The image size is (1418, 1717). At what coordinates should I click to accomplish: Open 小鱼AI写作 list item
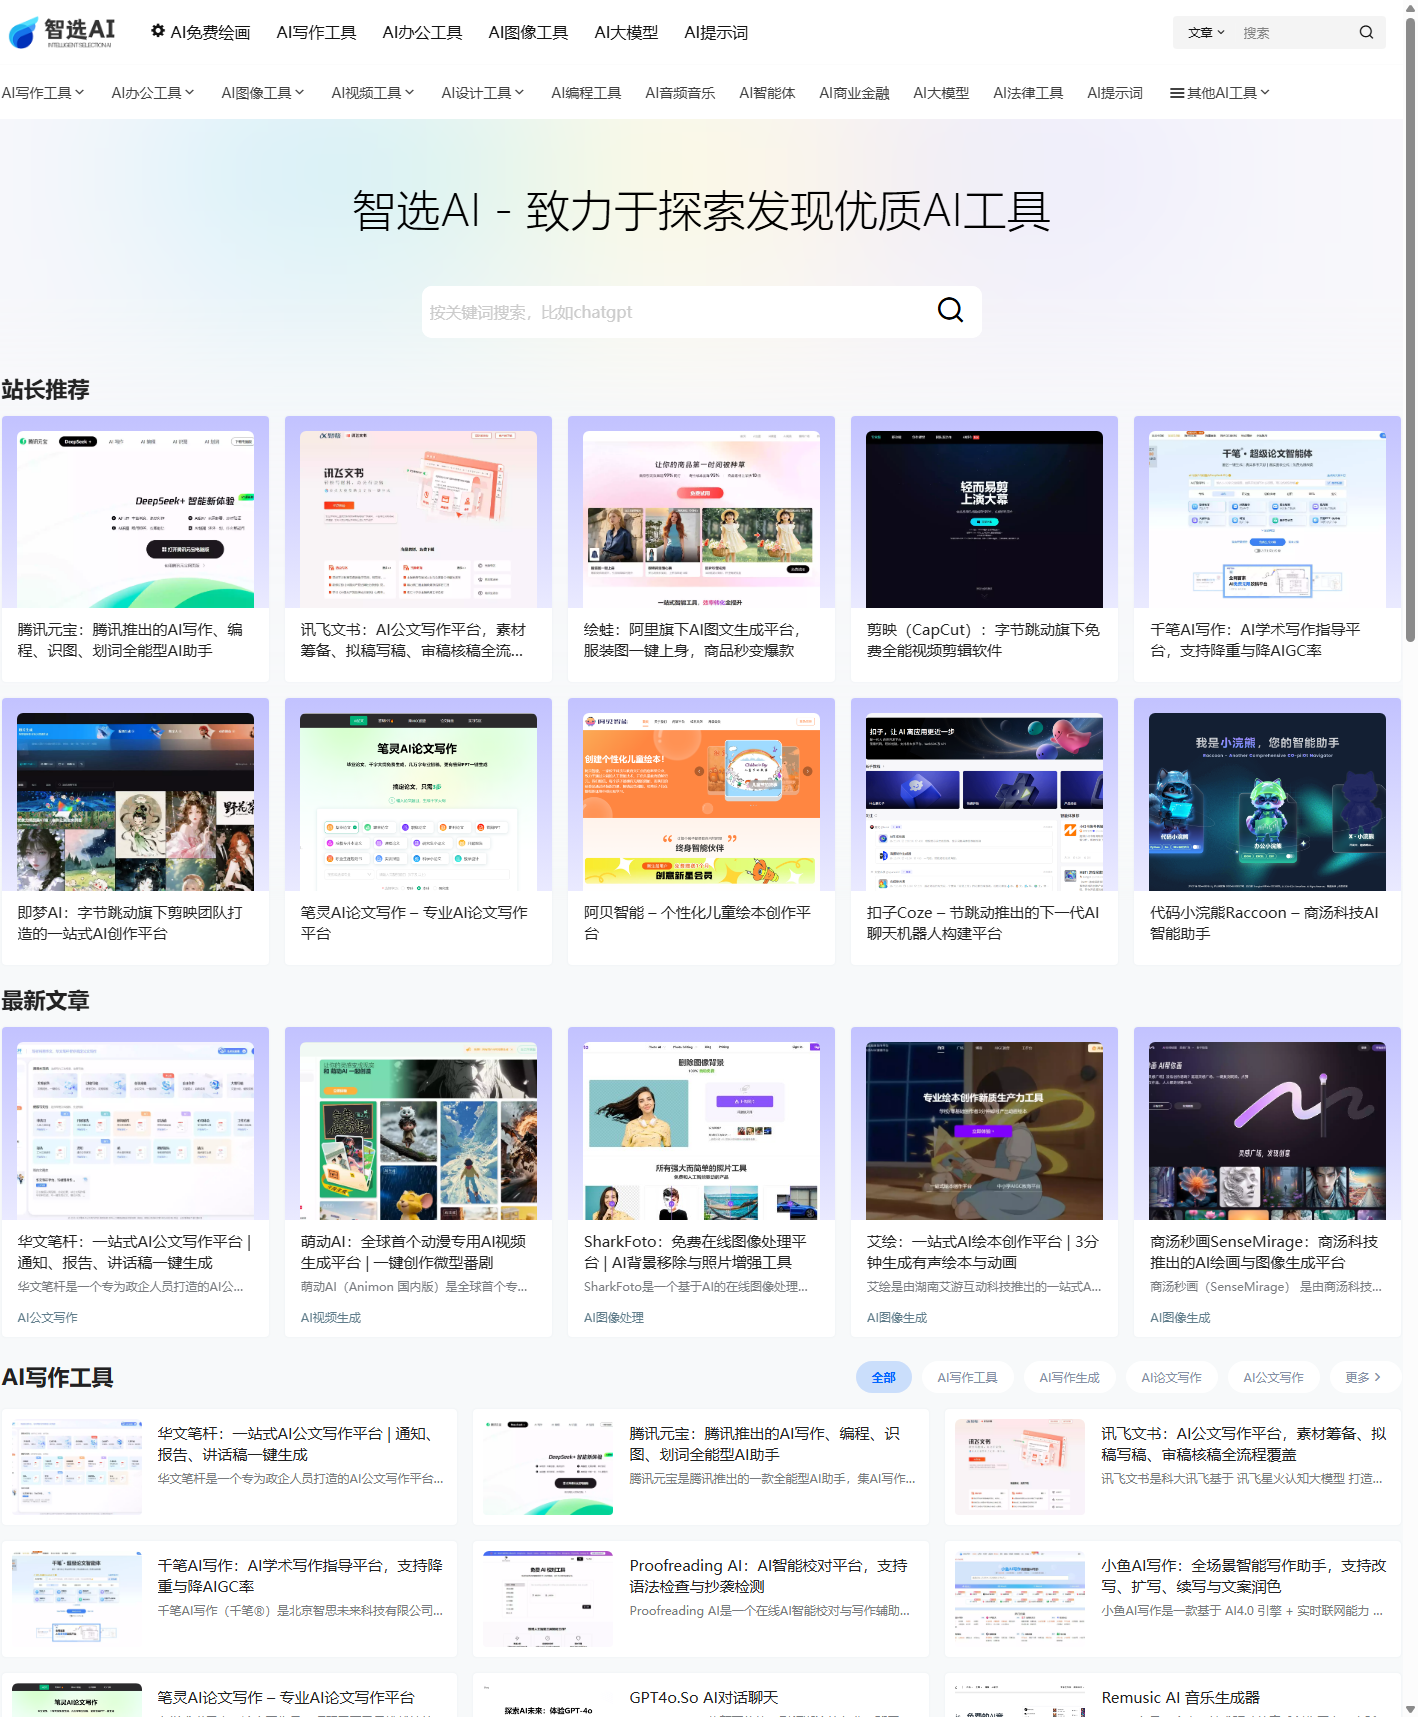pos(1172,1598)
